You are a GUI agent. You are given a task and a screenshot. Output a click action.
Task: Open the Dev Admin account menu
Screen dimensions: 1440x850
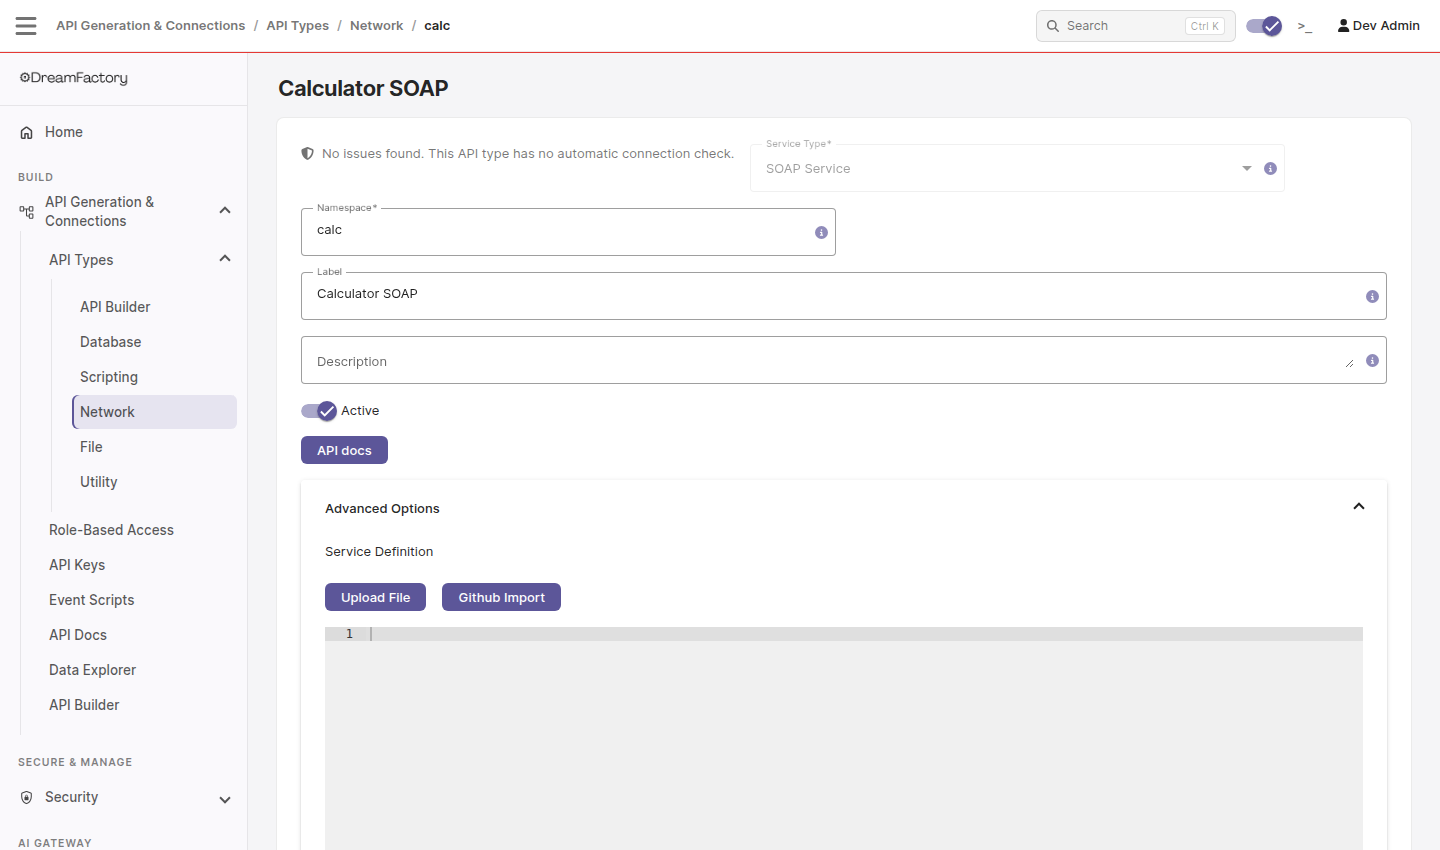[1378, 26]
